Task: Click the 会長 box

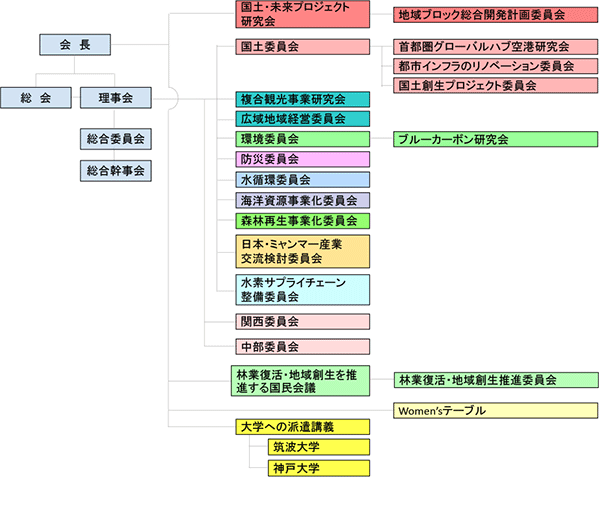Action: pos(75,45)
